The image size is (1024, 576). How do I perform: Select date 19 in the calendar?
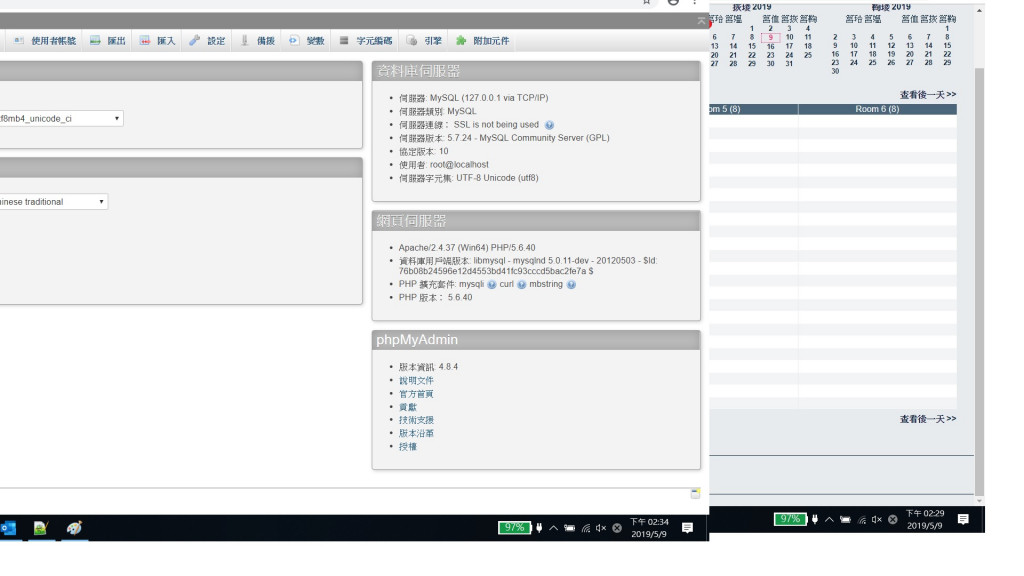click(x=891, y=54)
